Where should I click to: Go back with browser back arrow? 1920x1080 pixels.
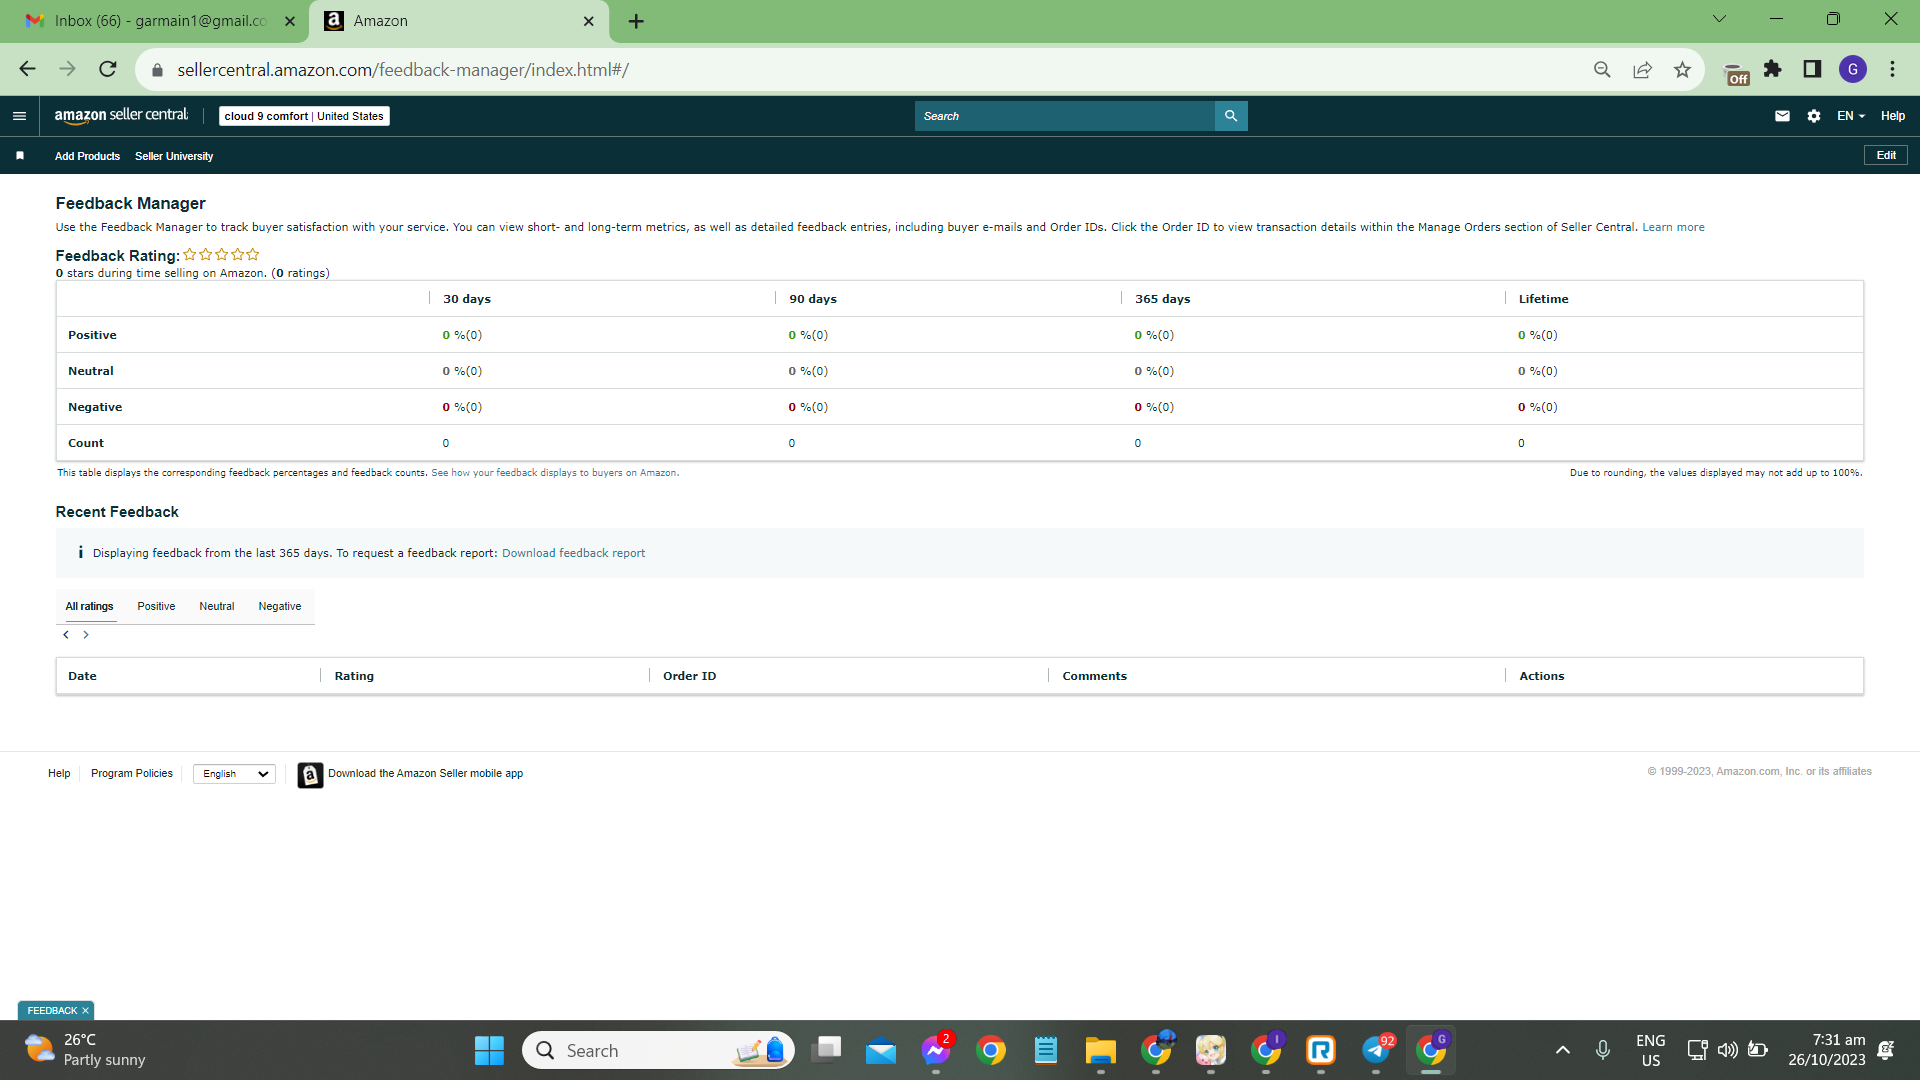pyautogui.click(x=27, y=69)
